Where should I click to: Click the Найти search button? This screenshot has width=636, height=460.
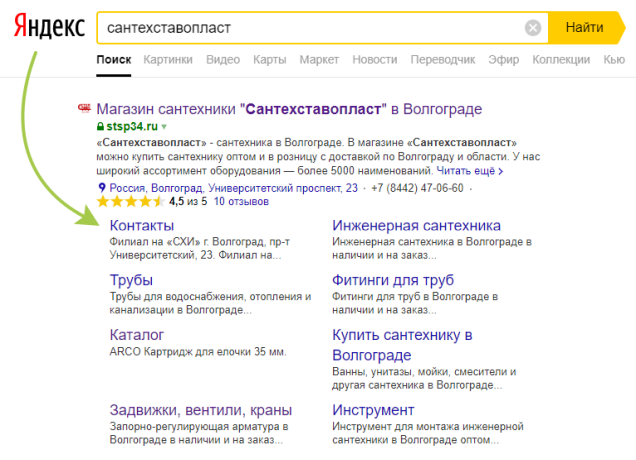coord(586,28)
